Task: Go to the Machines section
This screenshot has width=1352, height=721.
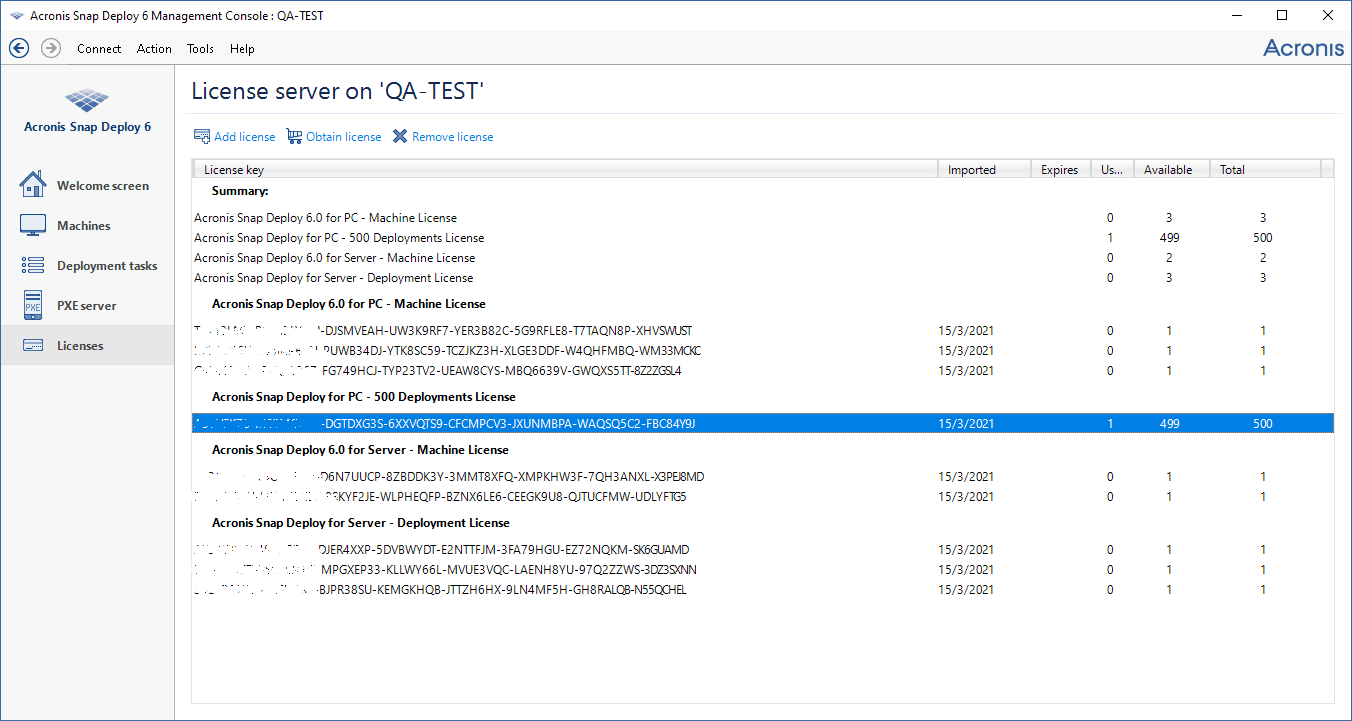Action: tap(87, 226)
